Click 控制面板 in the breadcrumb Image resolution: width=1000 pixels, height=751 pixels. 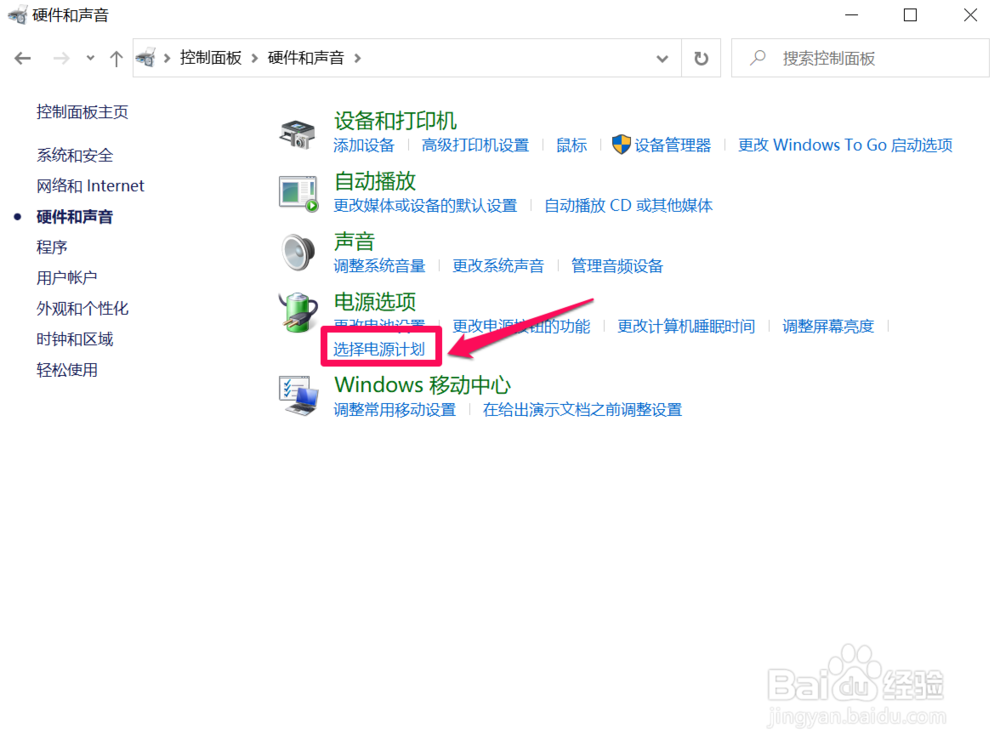pos(210,57)
